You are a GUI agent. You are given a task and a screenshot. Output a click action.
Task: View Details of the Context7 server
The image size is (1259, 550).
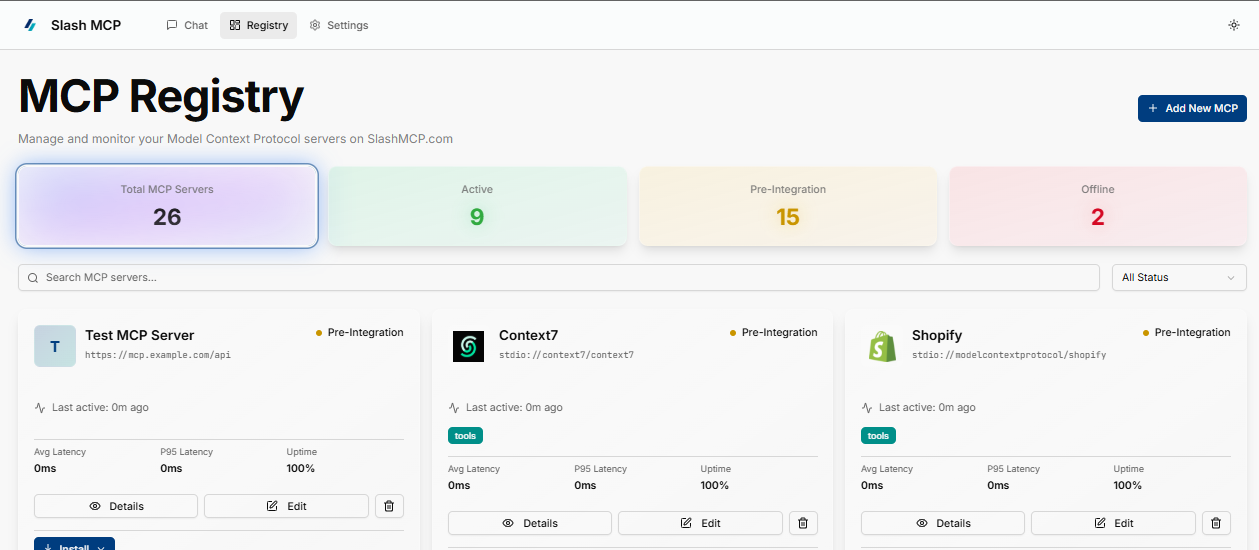(x=529, y=523)
